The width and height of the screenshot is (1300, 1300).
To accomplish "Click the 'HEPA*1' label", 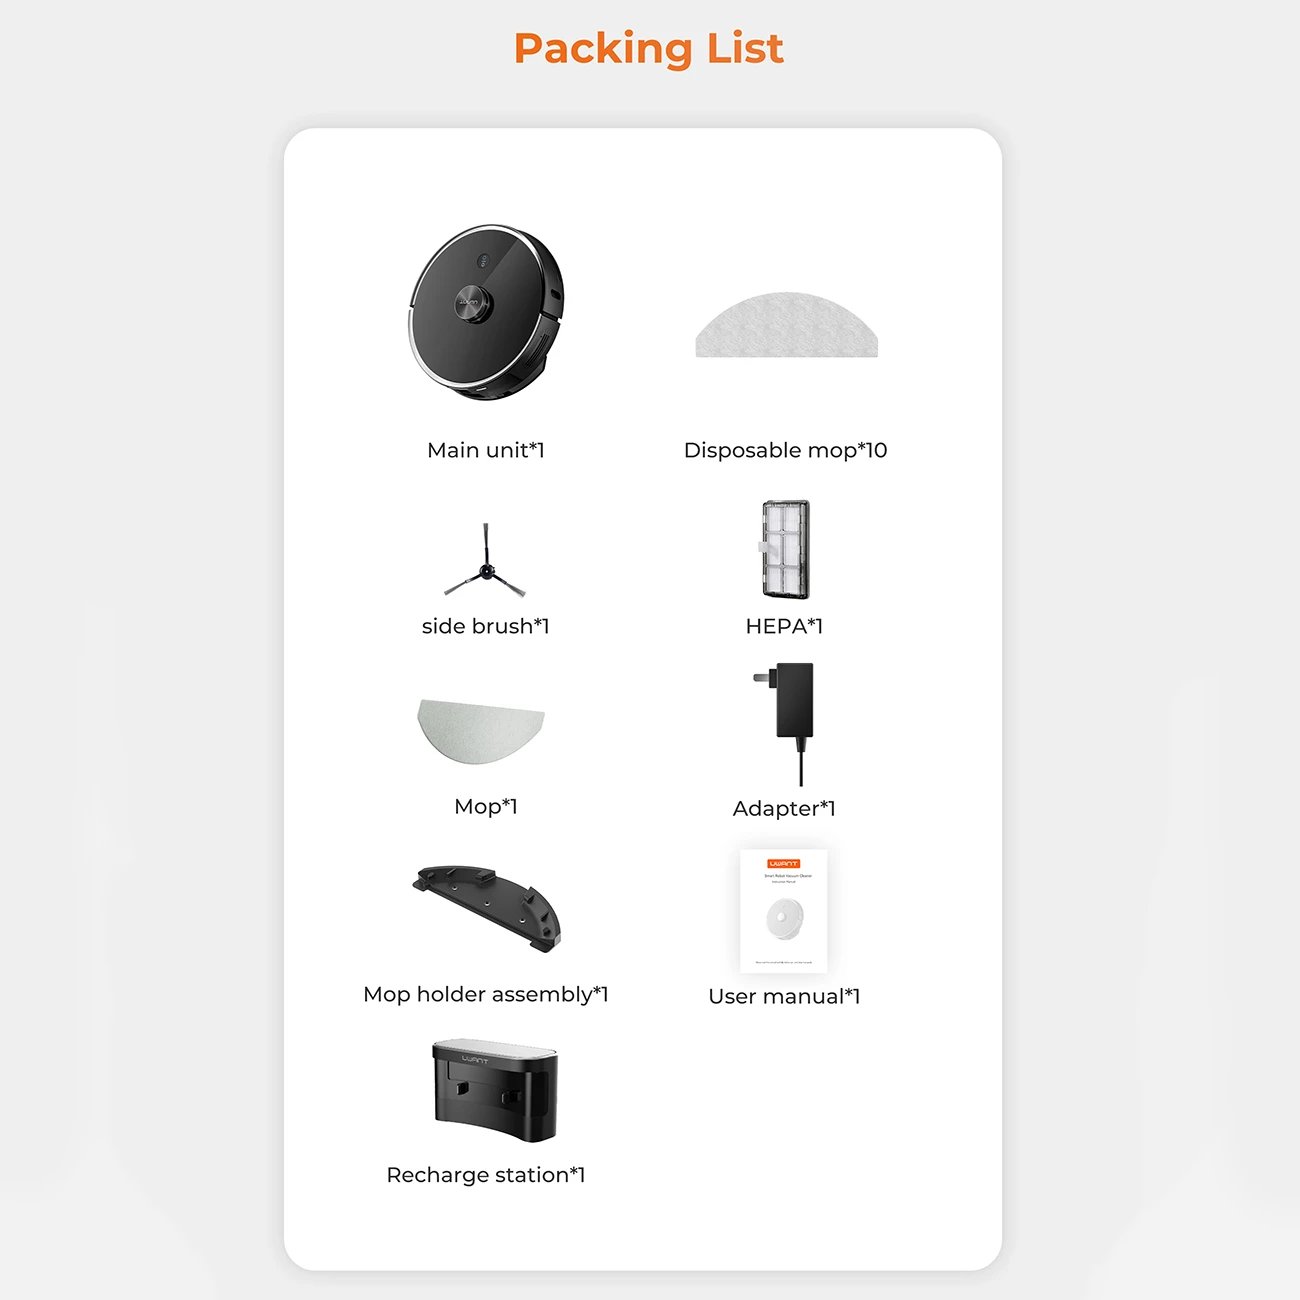I will (x=784, y=626).
